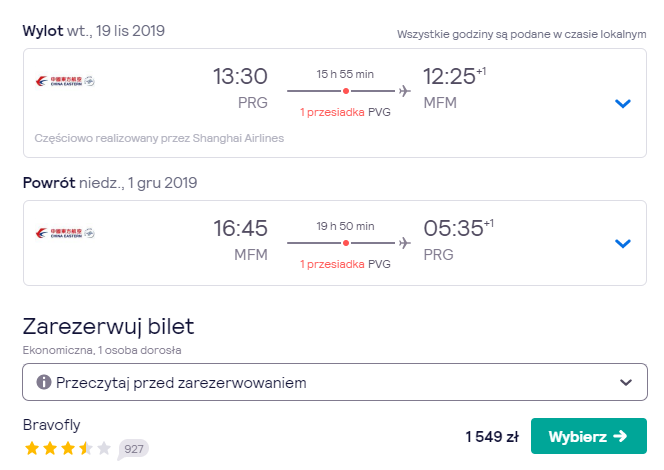
Task: Click the Wybierz button
Action: pos(589,436)
